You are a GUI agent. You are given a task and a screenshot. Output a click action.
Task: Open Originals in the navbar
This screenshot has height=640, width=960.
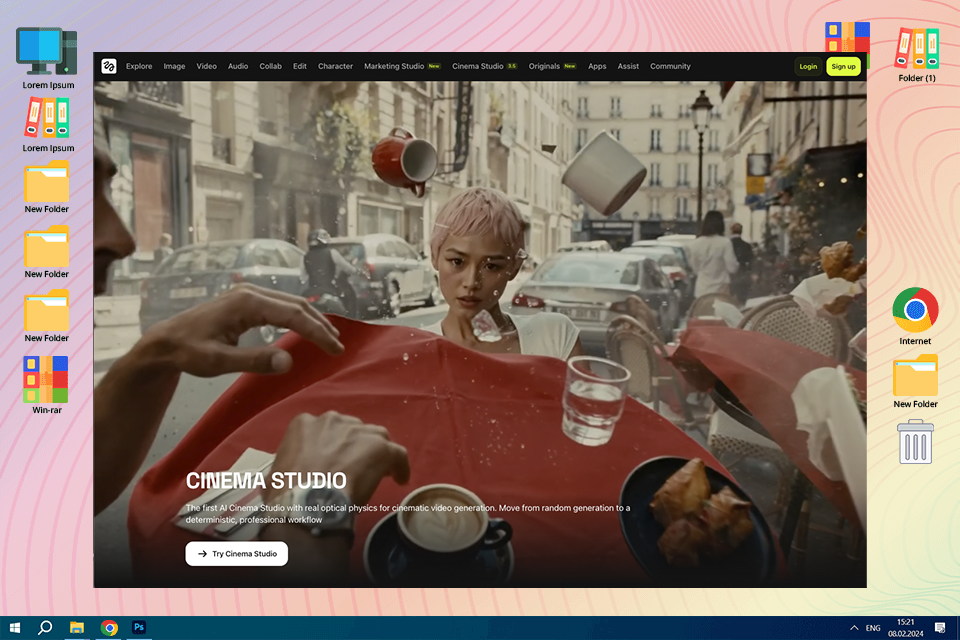(552, 66)
